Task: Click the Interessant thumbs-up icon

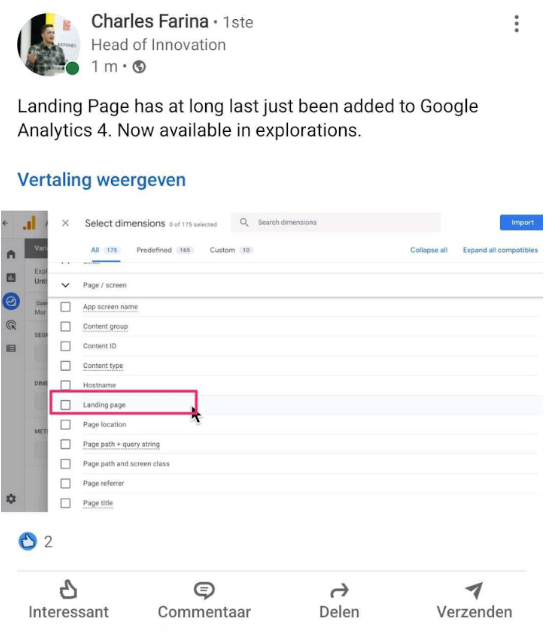Action: click(68, 589)
